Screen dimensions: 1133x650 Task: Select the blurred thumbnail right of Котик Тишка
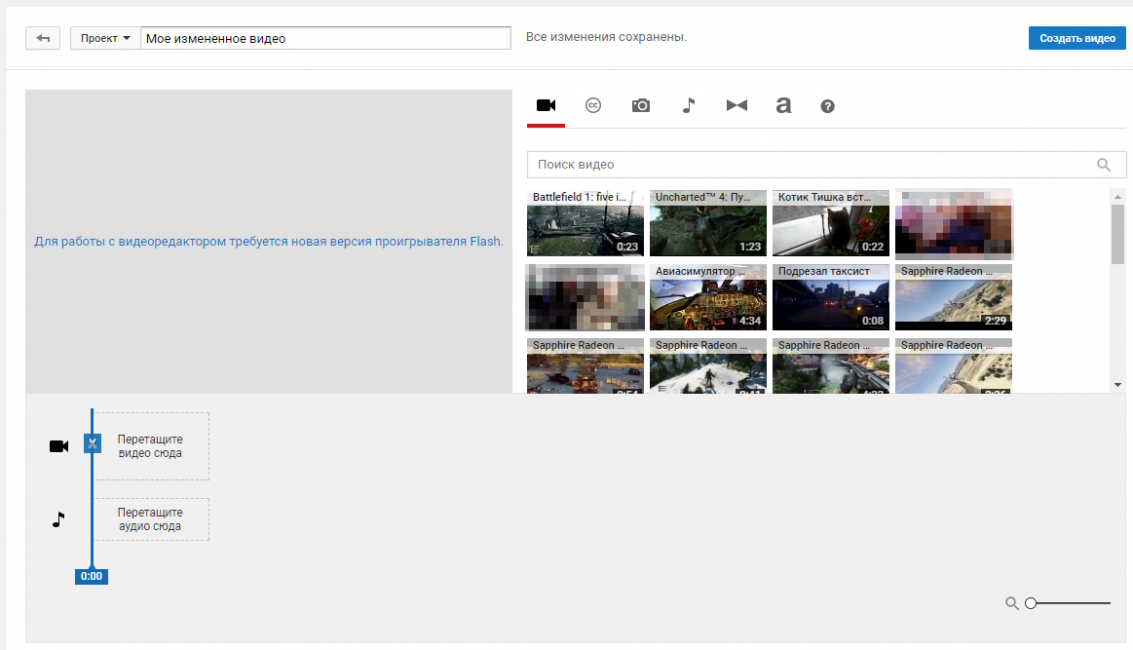(954, 224)
